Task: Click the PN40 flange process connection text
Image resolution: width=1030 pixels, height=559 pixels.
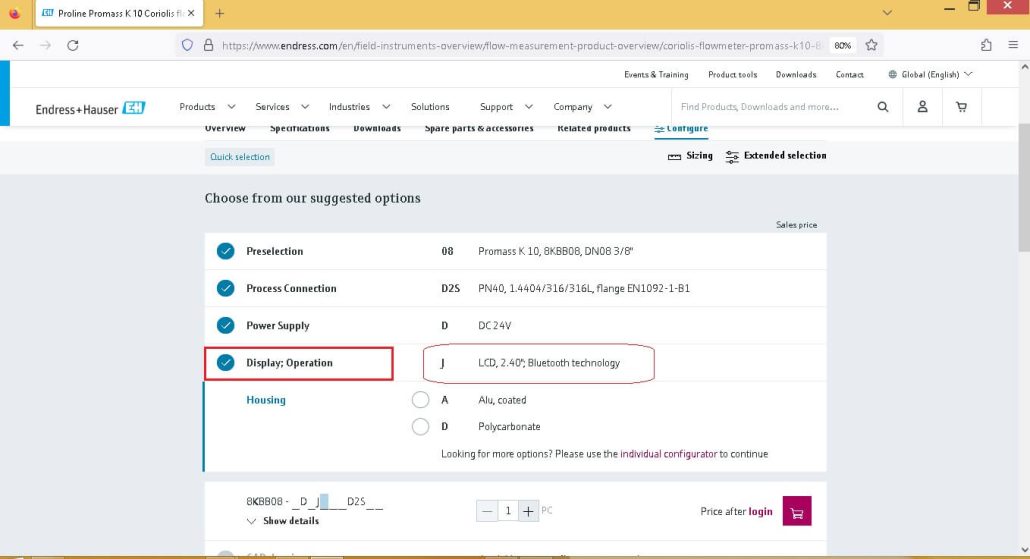Action: point(584,288)
